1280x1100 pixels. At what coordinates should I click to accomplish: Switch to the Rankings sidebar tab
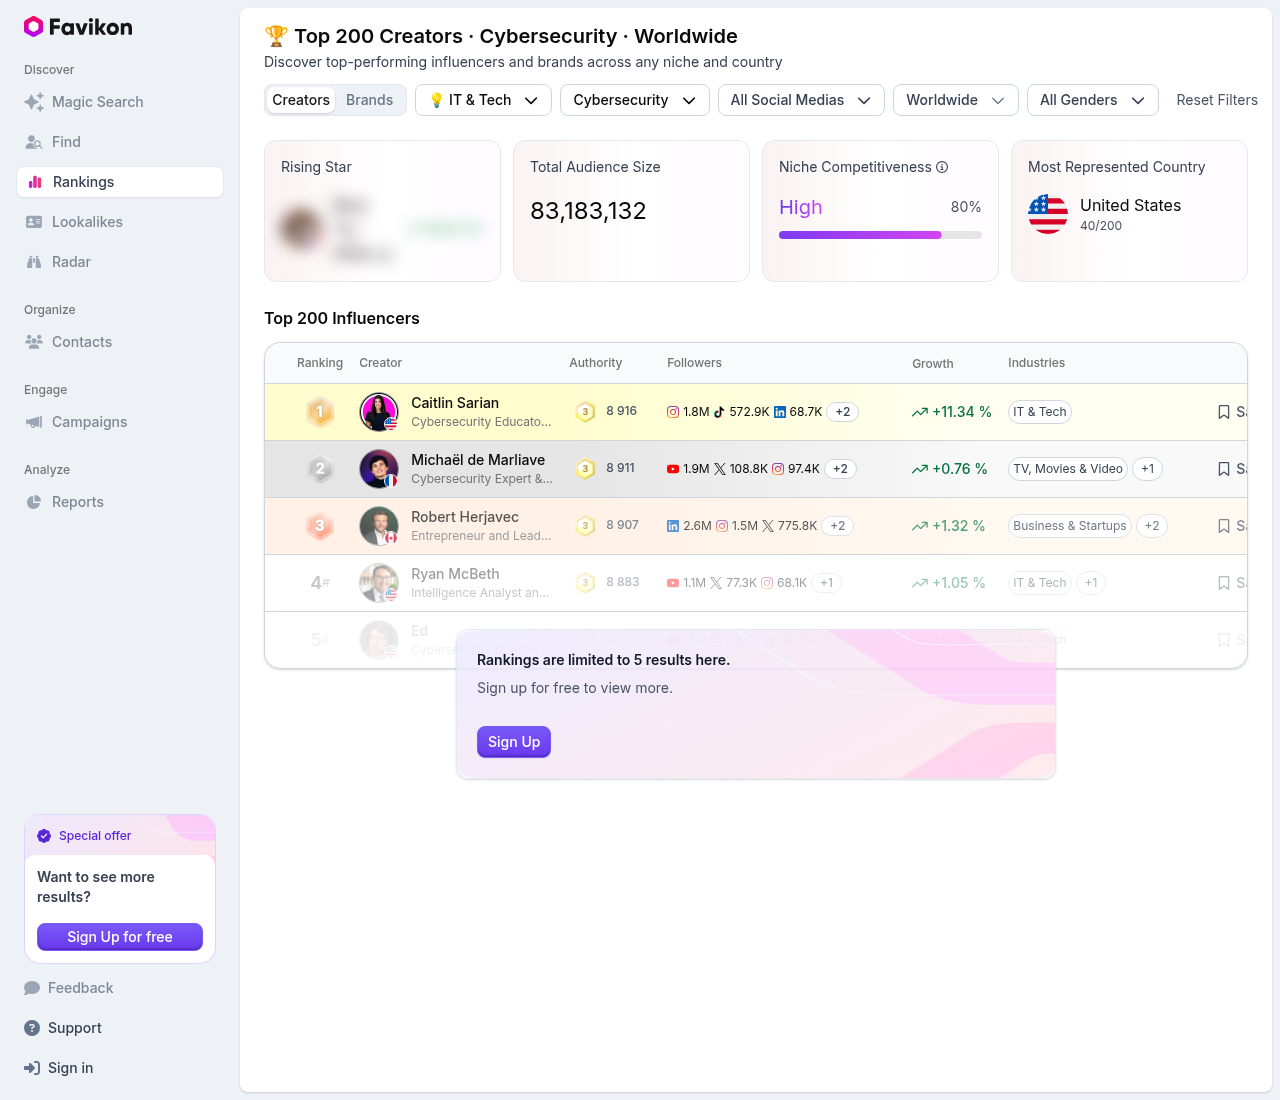point(85,182)
